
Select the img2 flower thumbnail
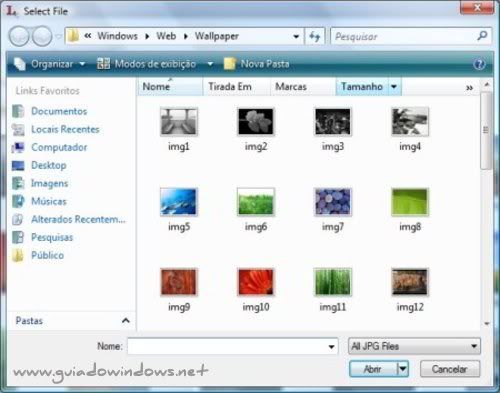click(x=256, y=121)
